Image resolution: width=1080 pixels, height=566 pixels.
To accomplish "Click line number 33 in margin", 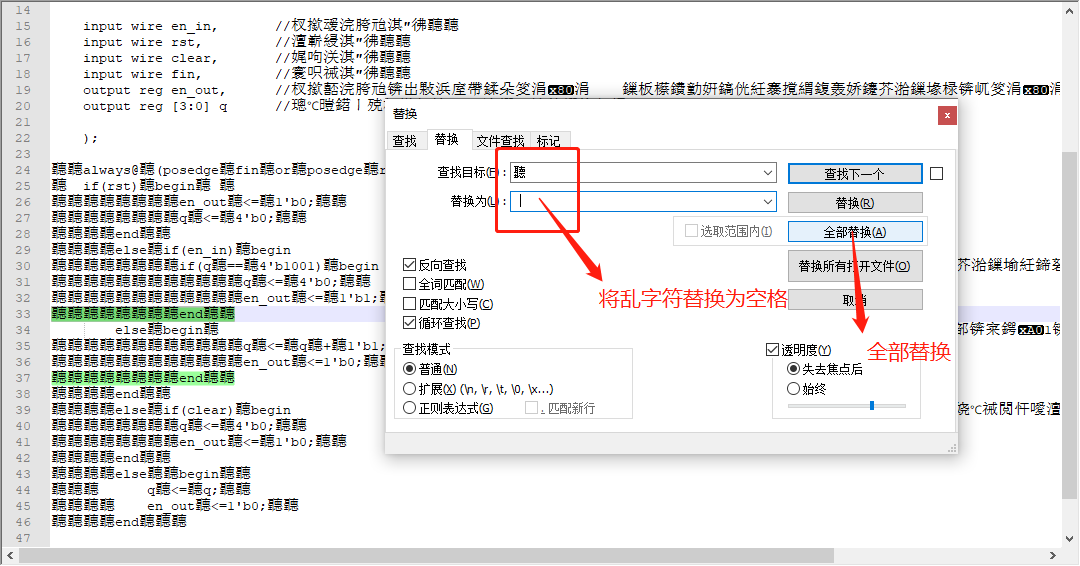I will tap(23, 314).
